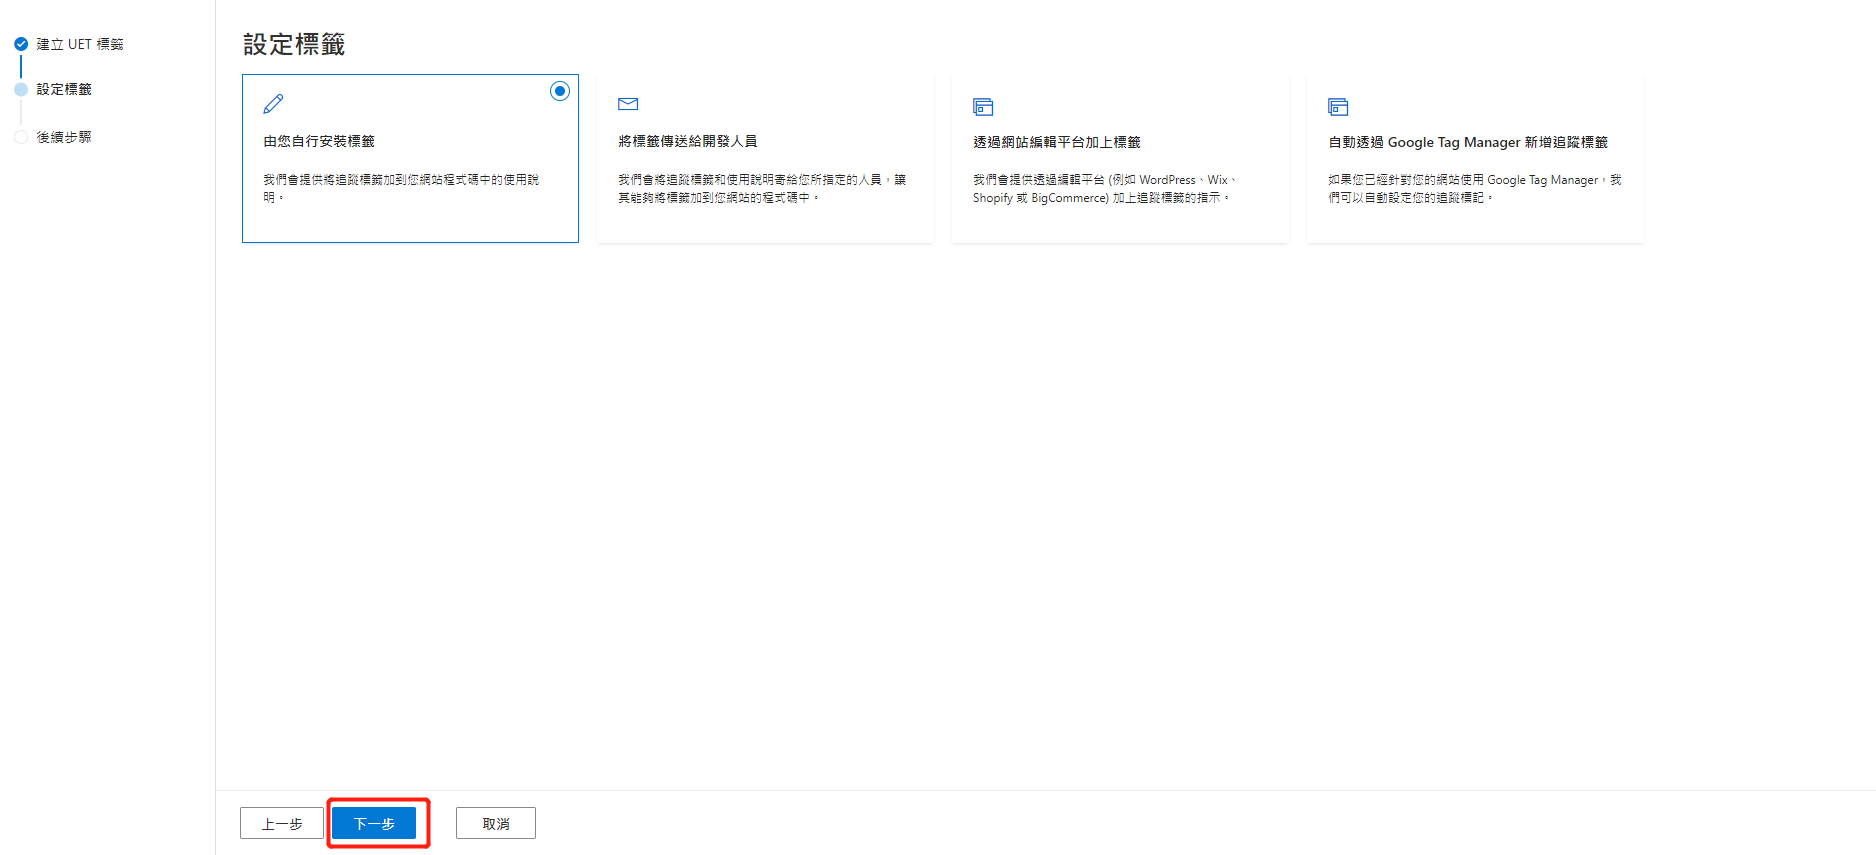Screen dimensions: 1876x855
Task: Click the developer card description mentioning 寄給您所指定的人員
Action: [x=762, y=189]
